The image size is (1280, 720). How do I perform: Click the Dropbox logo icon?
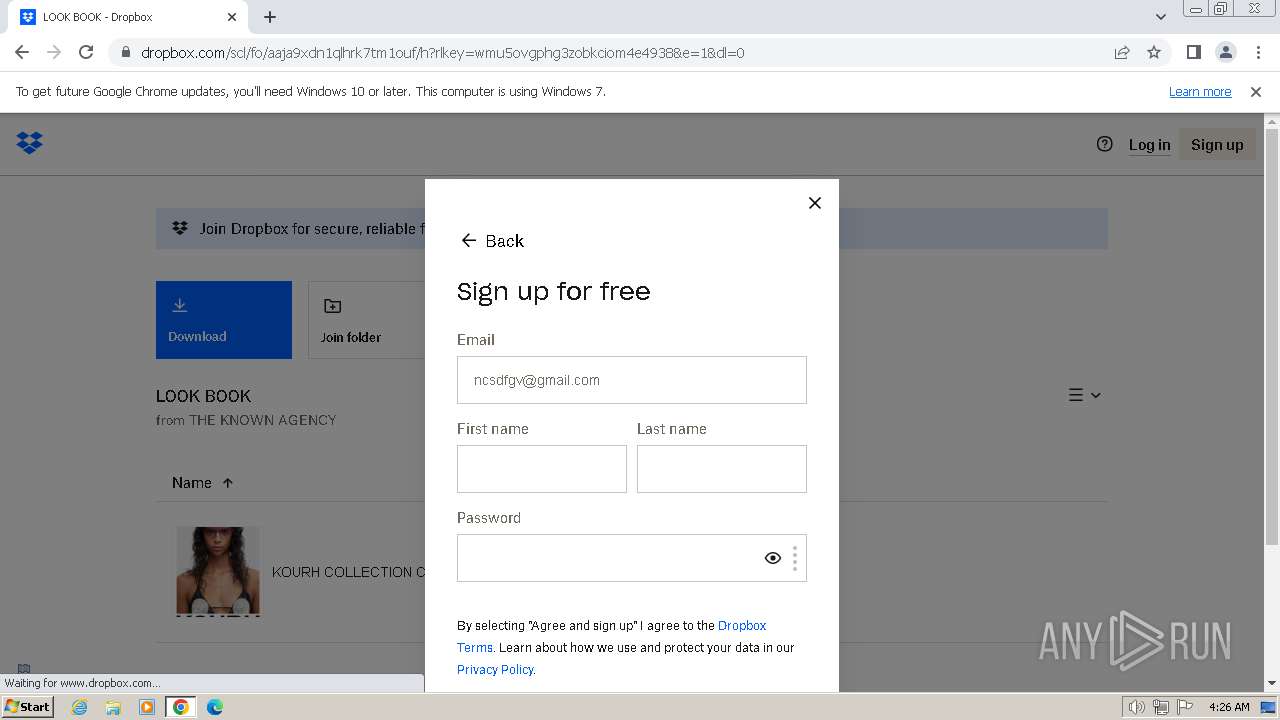point(29,143)
